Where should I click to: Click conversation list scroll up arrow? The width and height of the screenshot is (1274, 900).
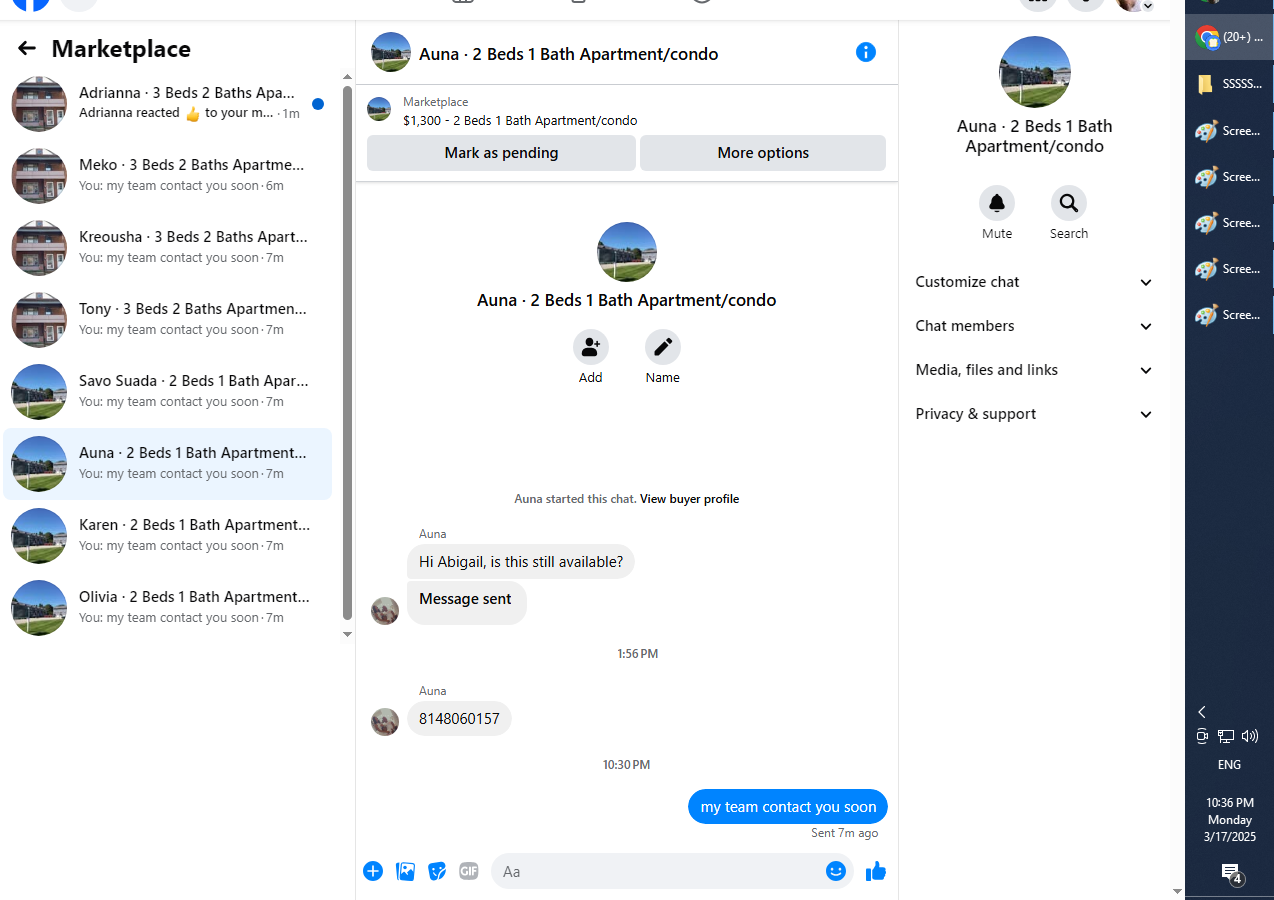347,76
